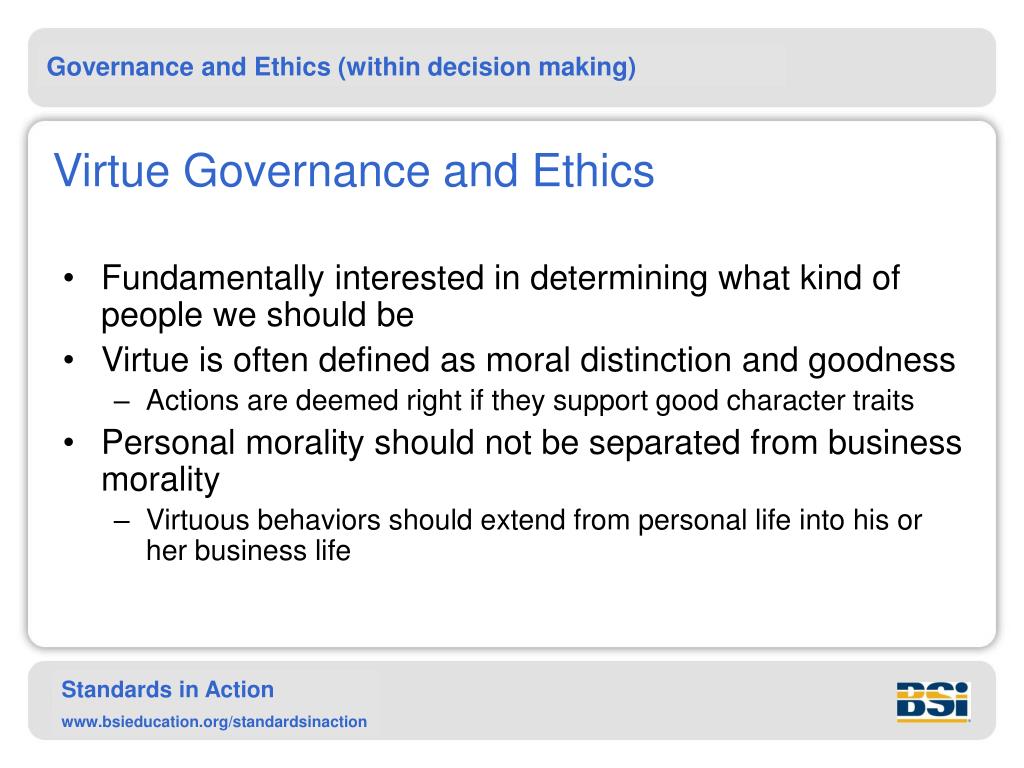
Task: Click the text 'her business life'
Action: point(248,551)
